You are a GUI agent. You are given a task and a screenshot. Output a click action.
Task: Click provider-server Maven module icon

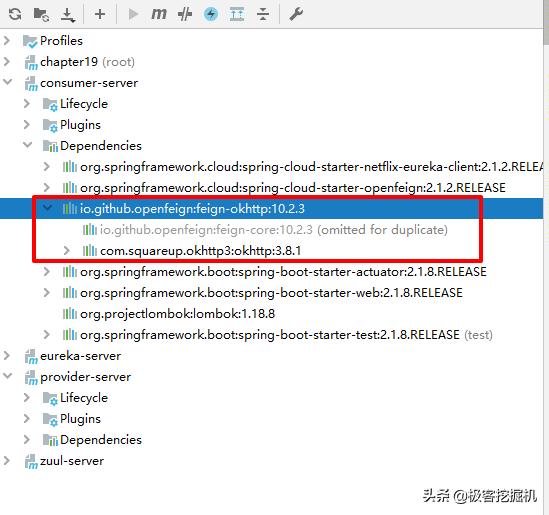coord(31,377)
